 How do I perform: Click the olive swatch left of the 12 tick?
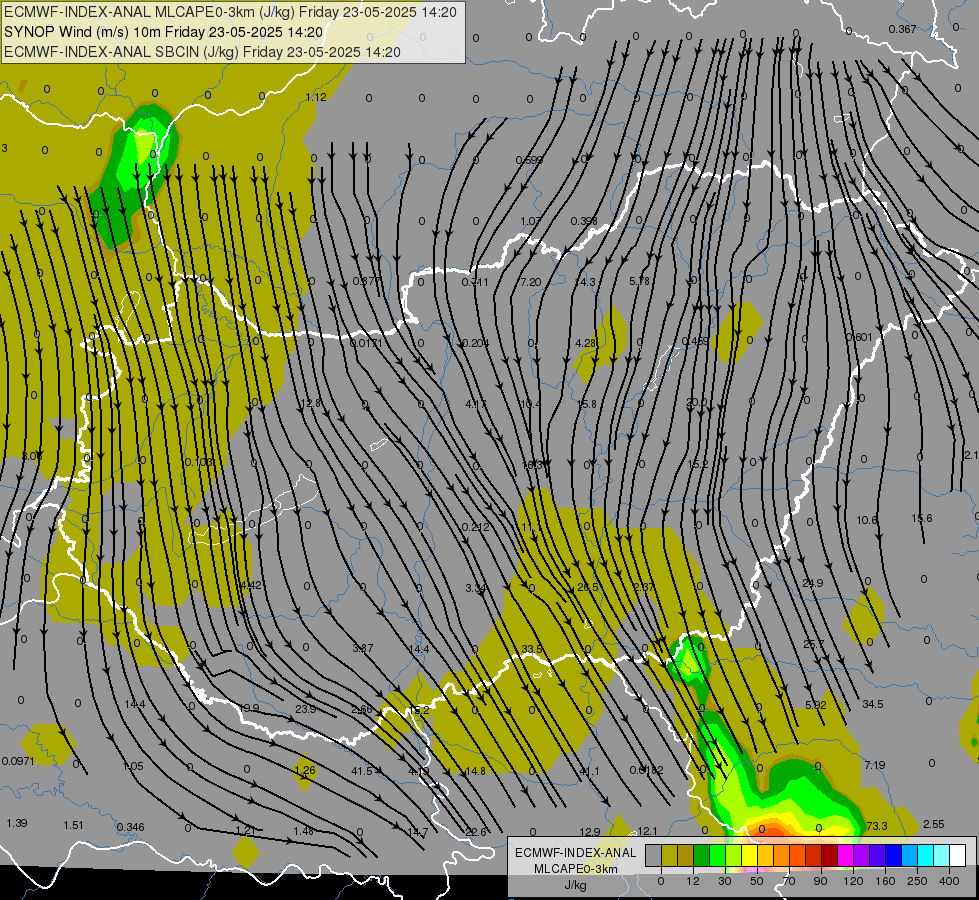[669, 856]
